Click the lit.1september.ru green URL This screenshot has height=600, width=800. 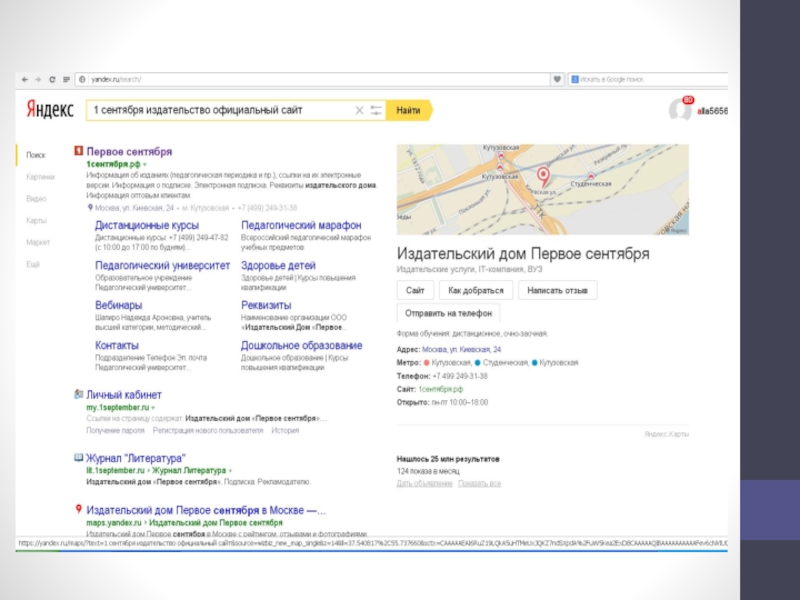coord(116,470)
